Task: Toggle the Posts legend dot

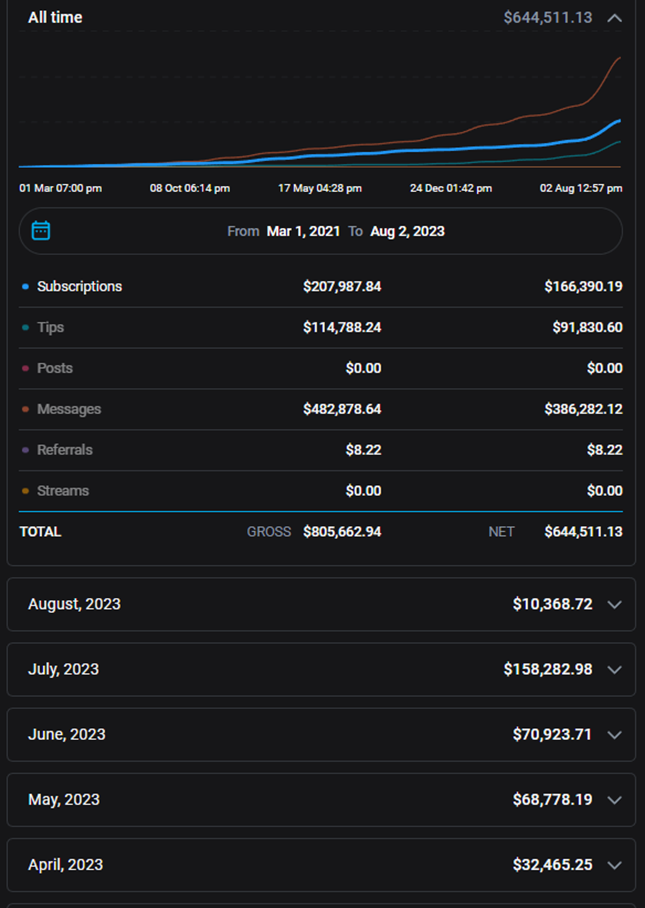Action: [25, 369]
